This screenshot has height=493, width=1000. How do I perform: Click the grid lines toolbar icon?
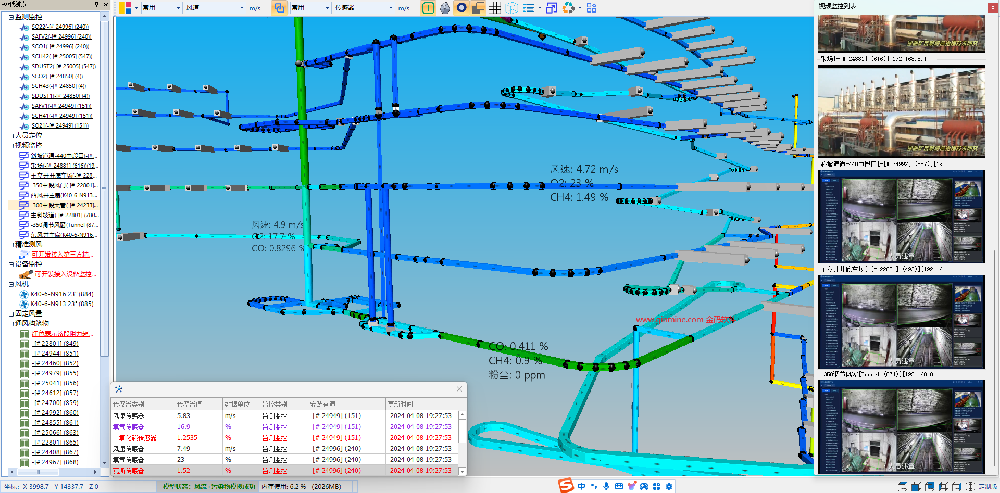click(493, 7)
